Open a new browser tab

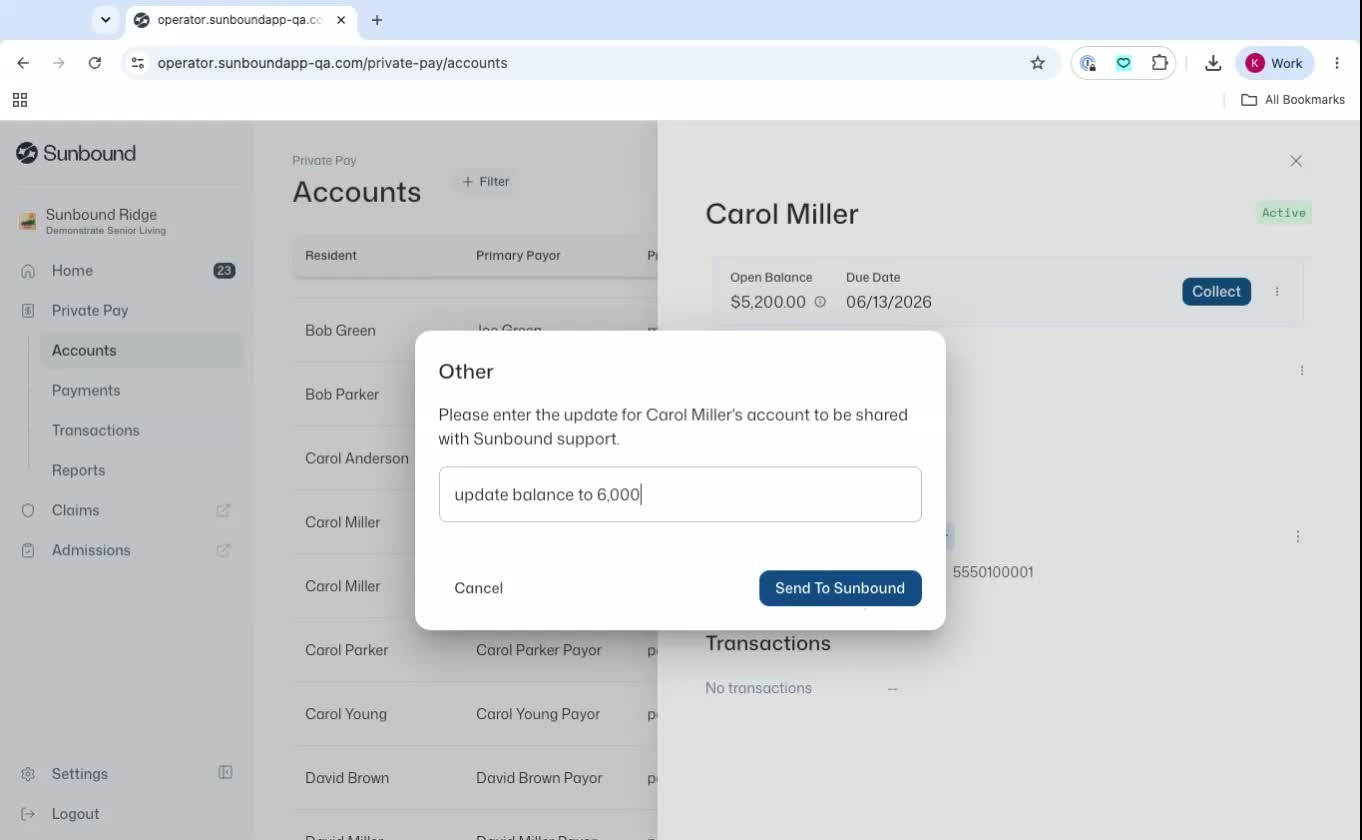(x=377, y=20)
